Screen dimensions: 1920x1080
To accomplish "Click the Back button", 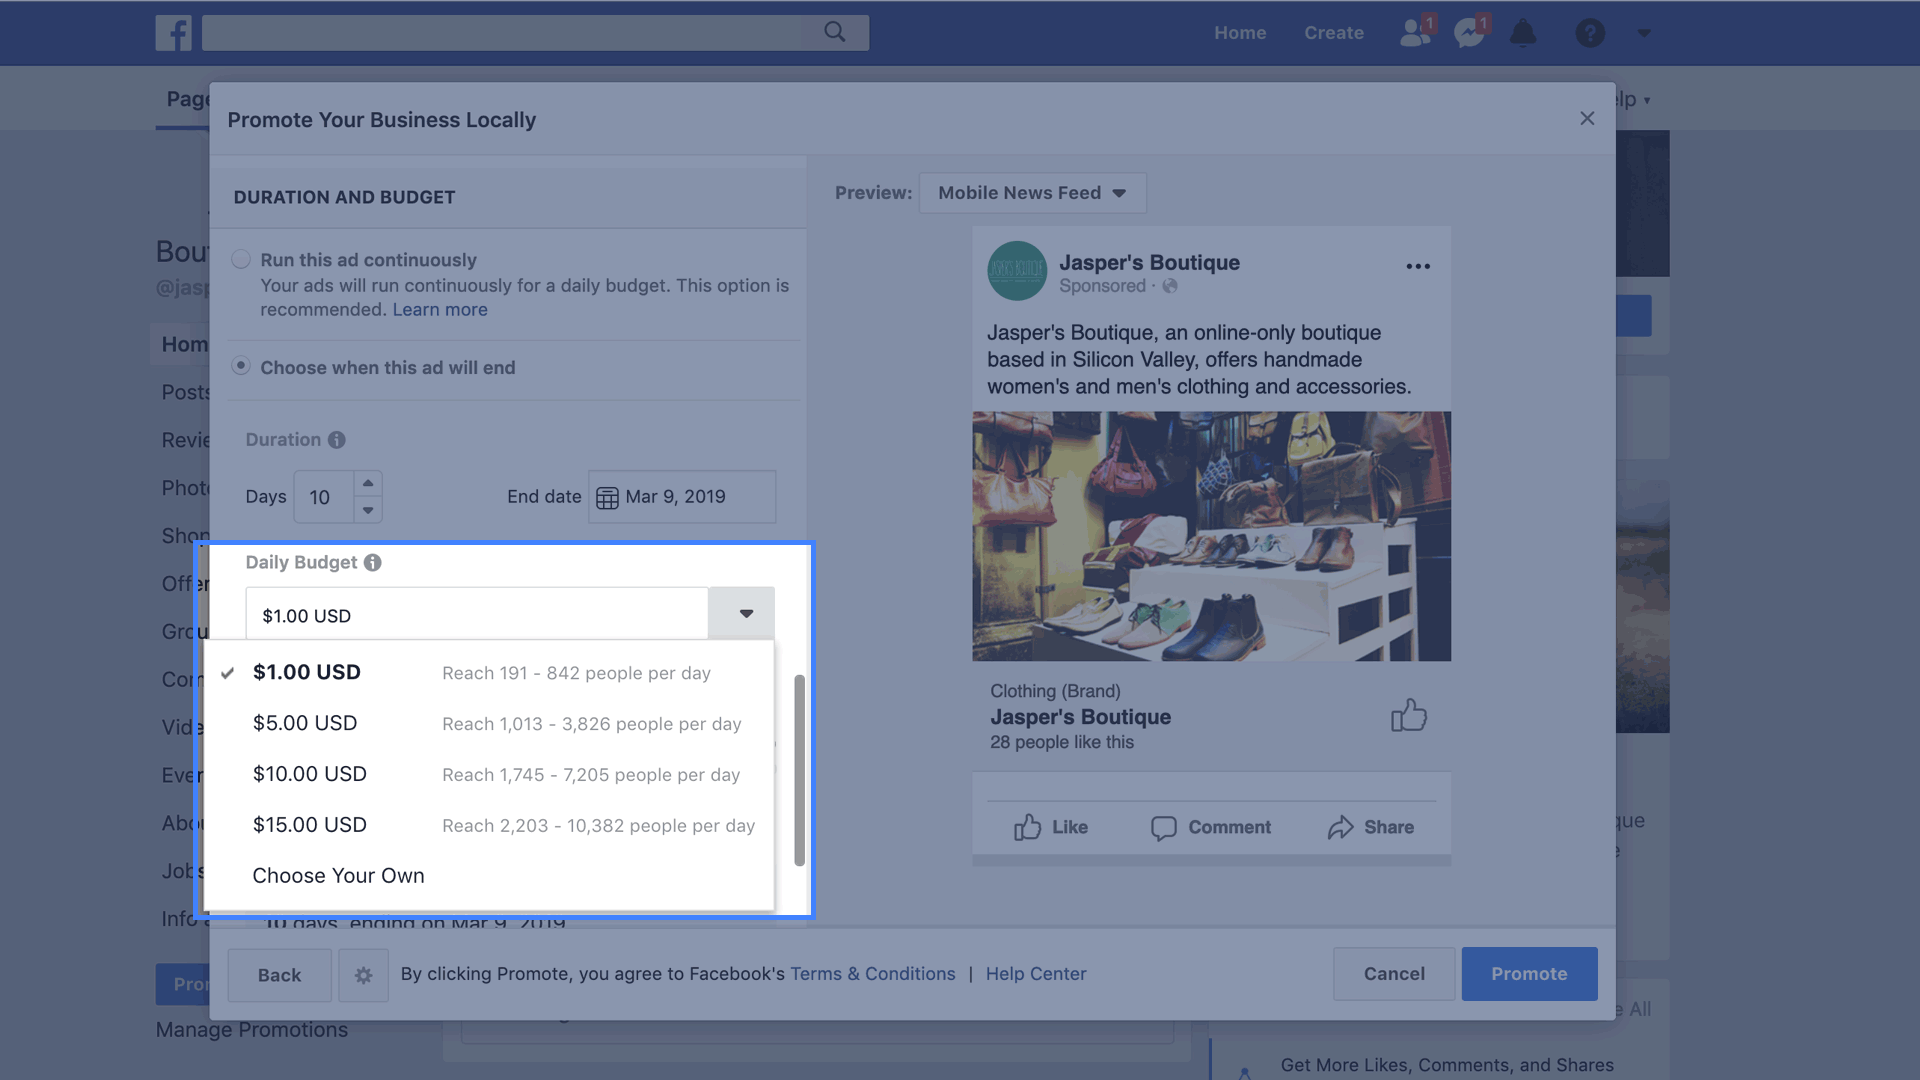I will pos(279,975).
